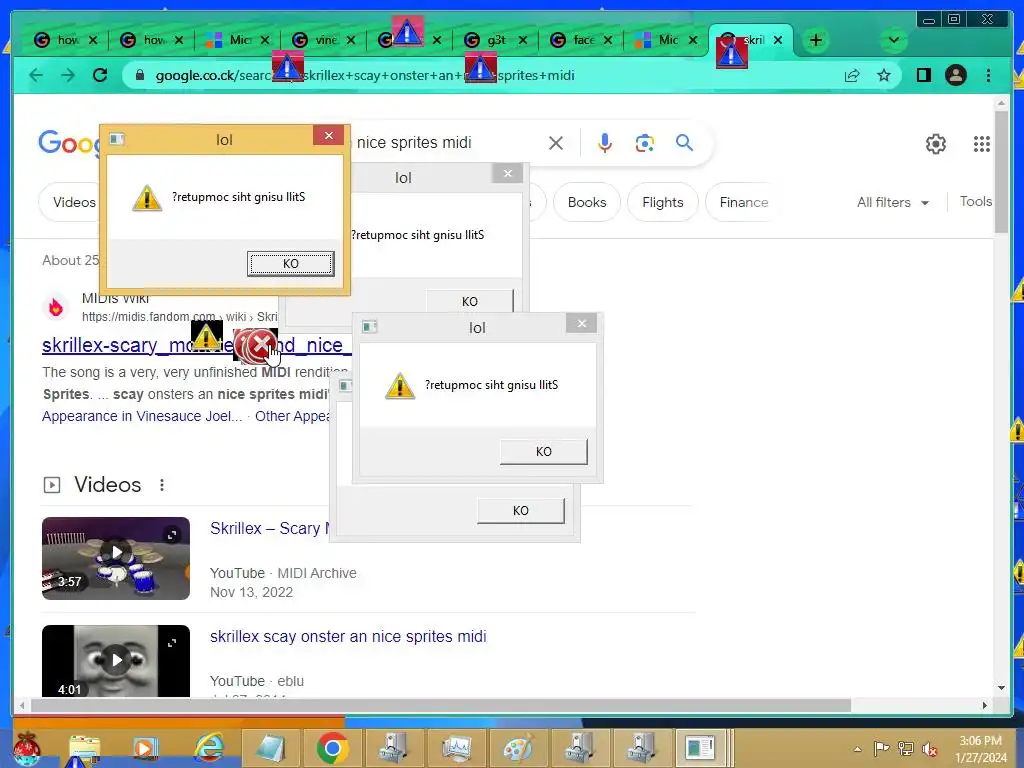Close the g3t tab
1024x768 pixels.
[522, 40]
